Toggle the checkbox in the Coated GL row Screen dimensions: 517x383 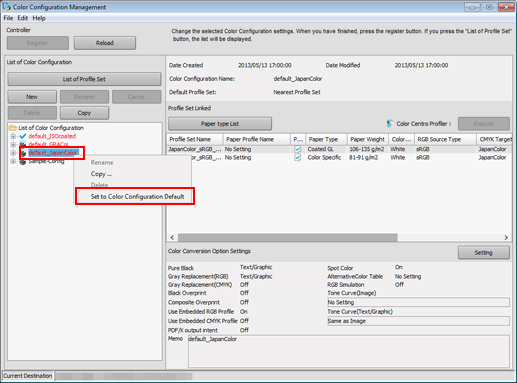[x=298, y=149]
